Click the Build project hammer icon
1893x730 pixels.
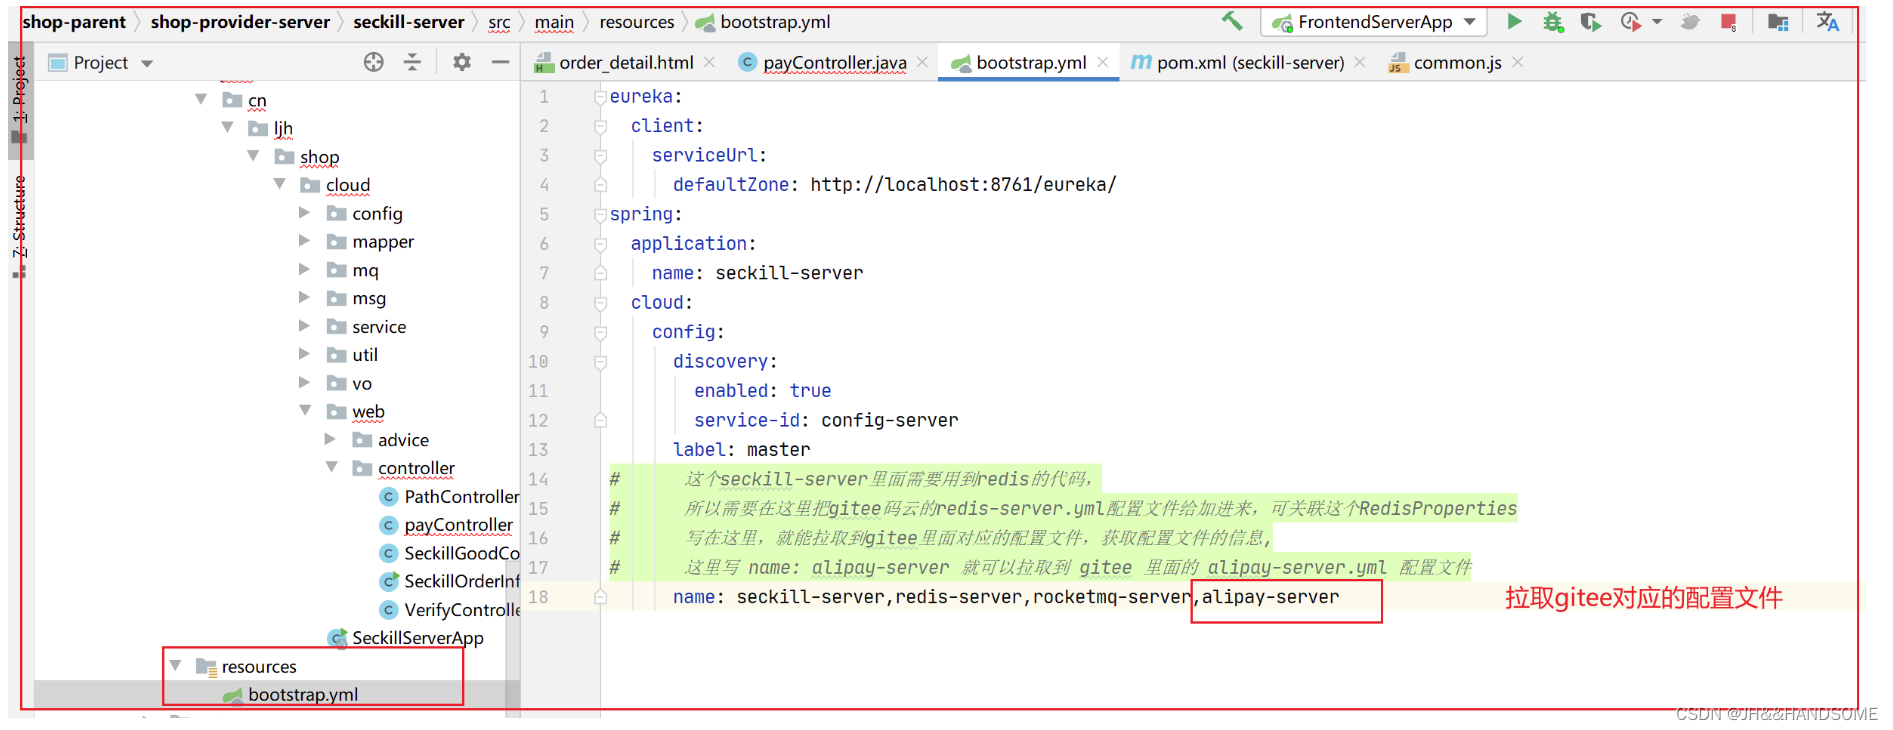tap(1232, 21)
